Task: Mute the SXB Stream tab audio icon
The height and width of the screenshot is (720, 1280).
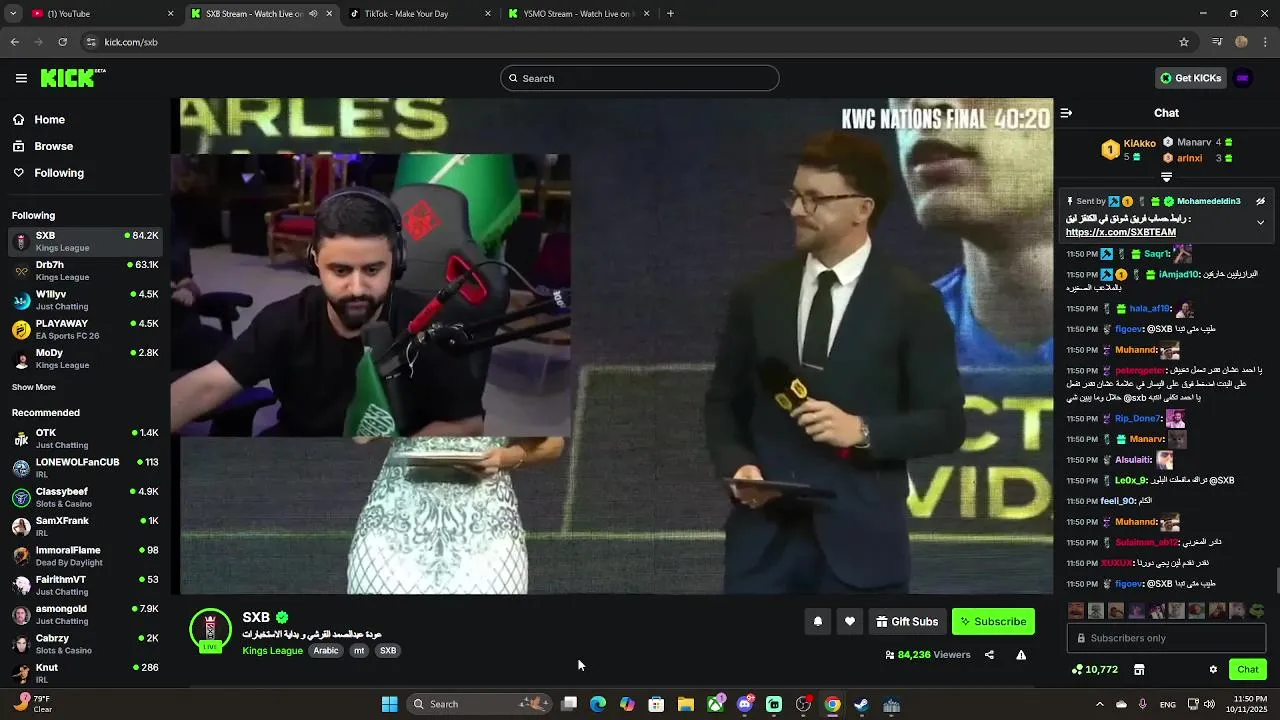Action: pos(313,14)
